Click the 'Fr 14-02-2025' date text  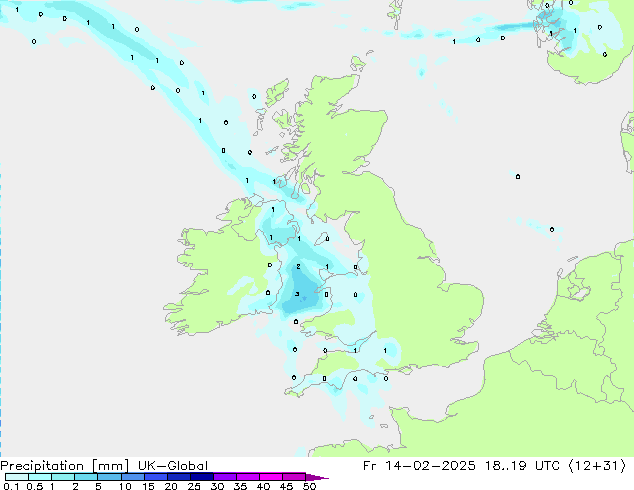point(419,466)
